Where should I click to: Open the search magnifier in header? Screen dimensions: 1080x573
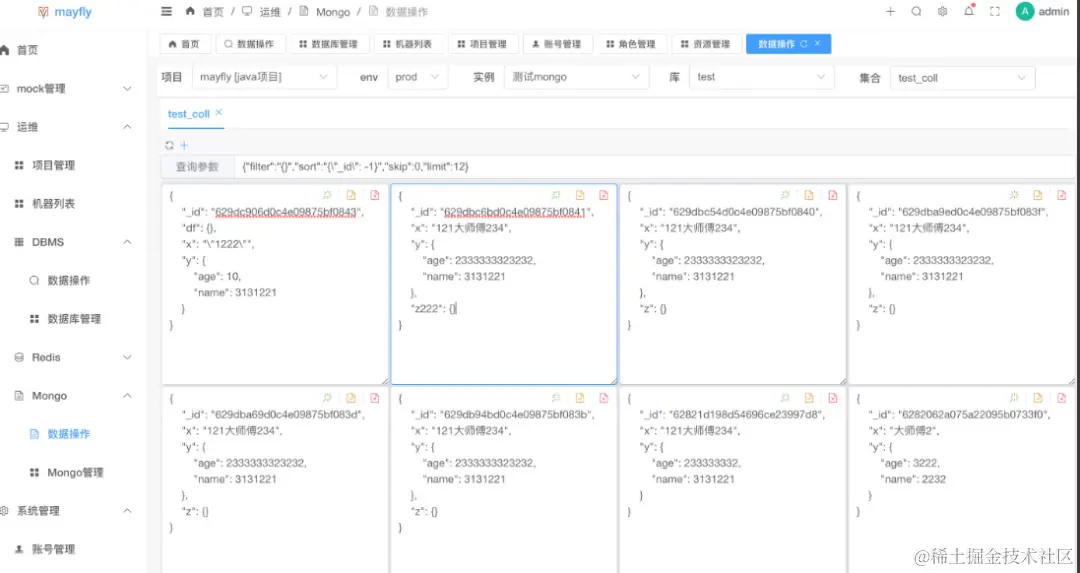[x=916, y=12]
